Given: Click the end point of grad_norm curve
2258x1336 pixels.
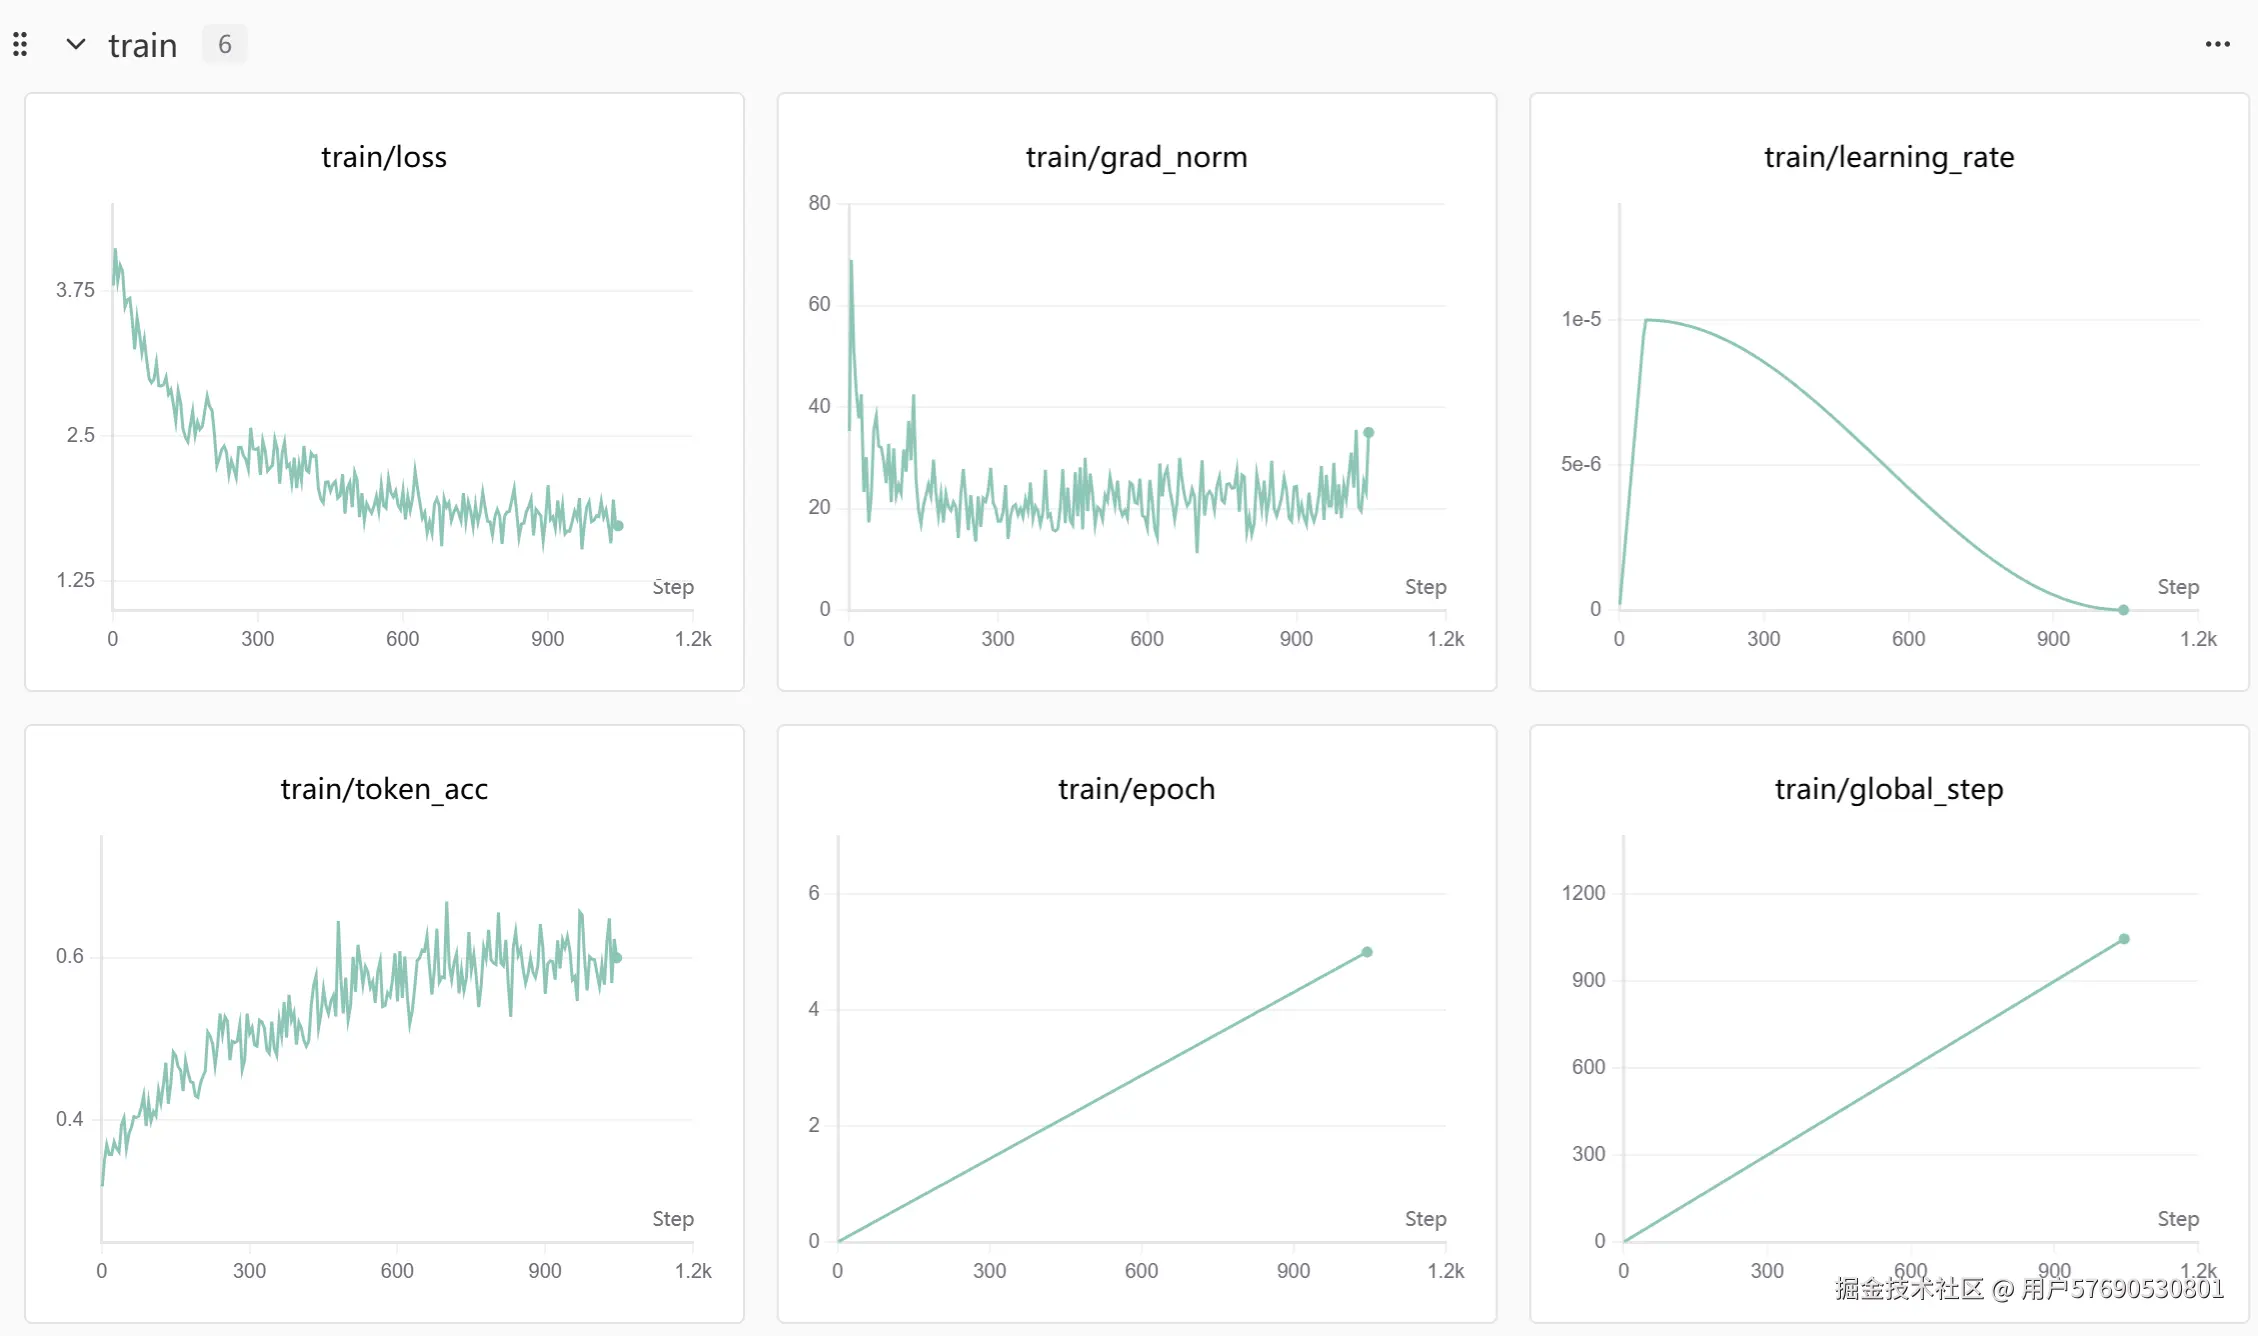Looking at the screenshot, I should tap(1368, 433).
